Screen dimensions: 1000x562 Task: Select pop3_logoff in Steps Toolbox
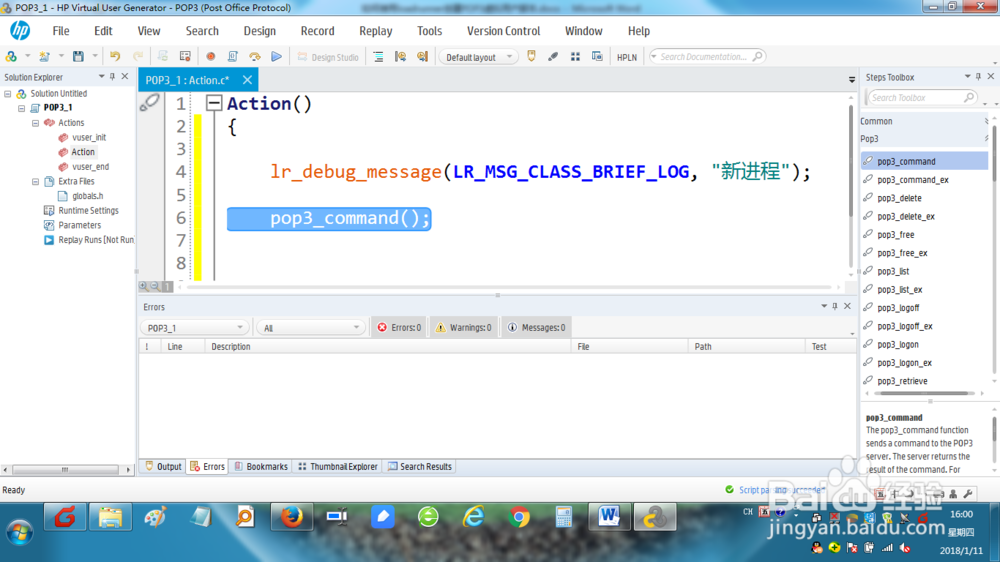pyautogui.click(x=898, y=308)
